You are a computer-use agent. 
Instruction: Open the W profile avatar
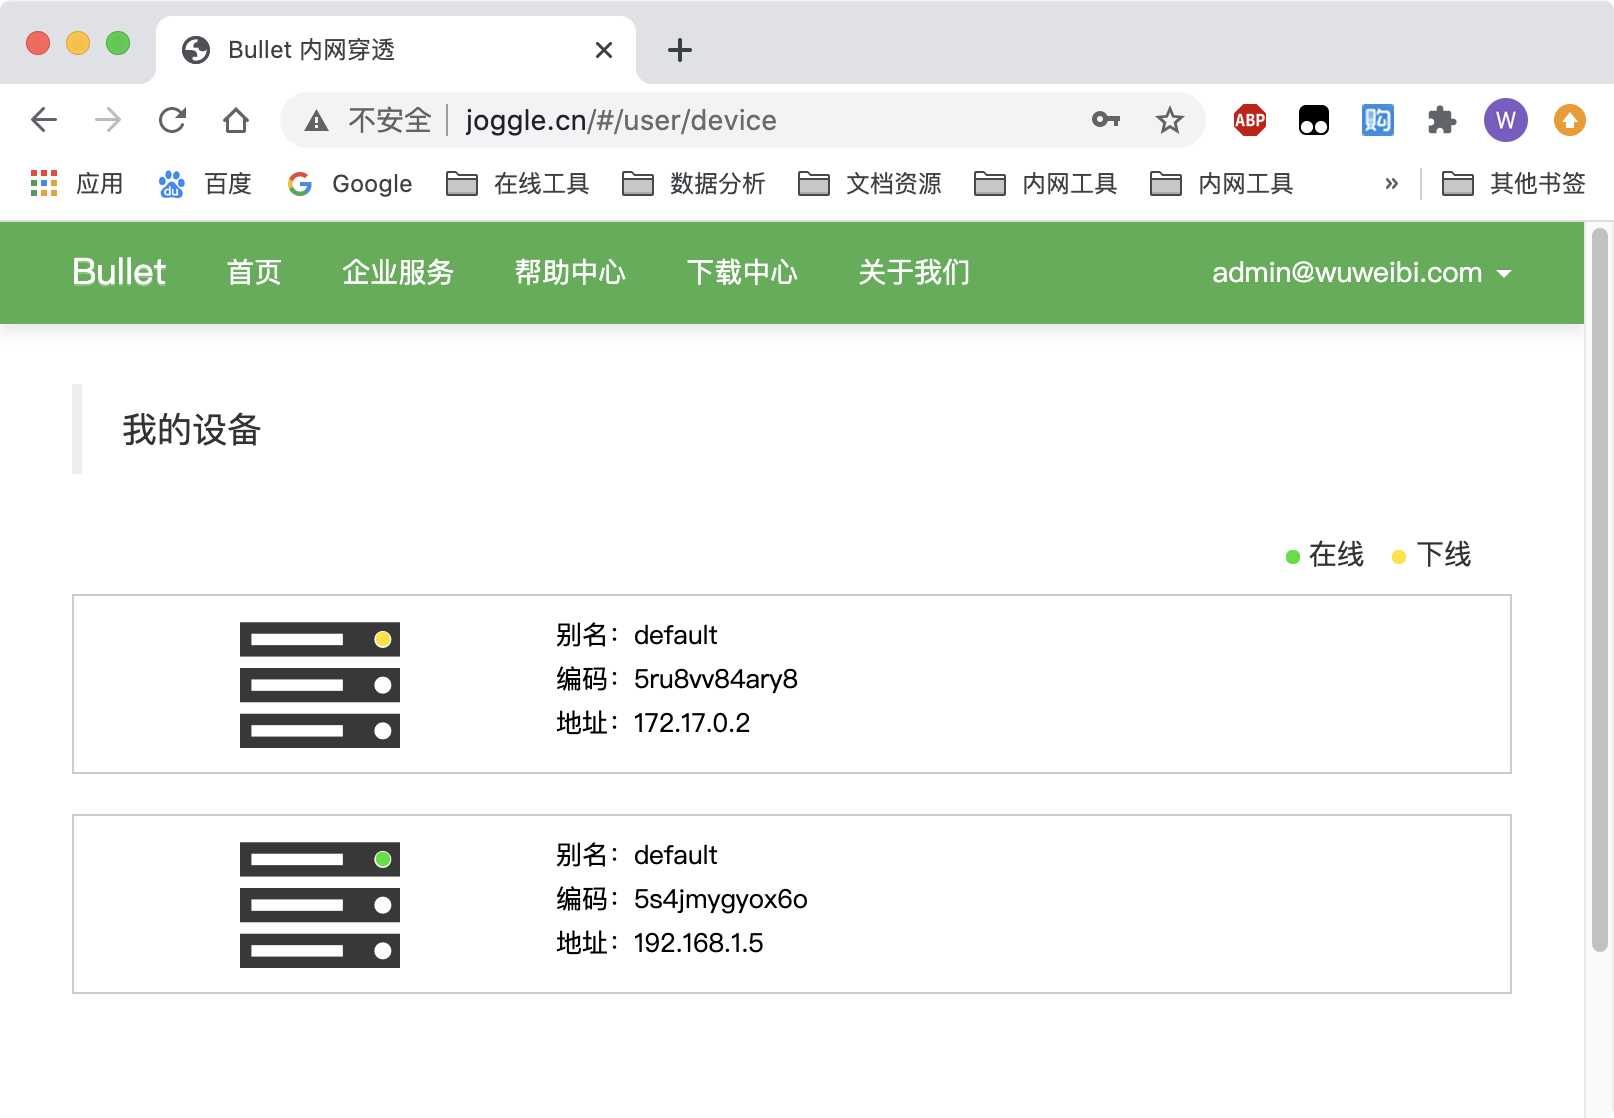[1506, 120]
